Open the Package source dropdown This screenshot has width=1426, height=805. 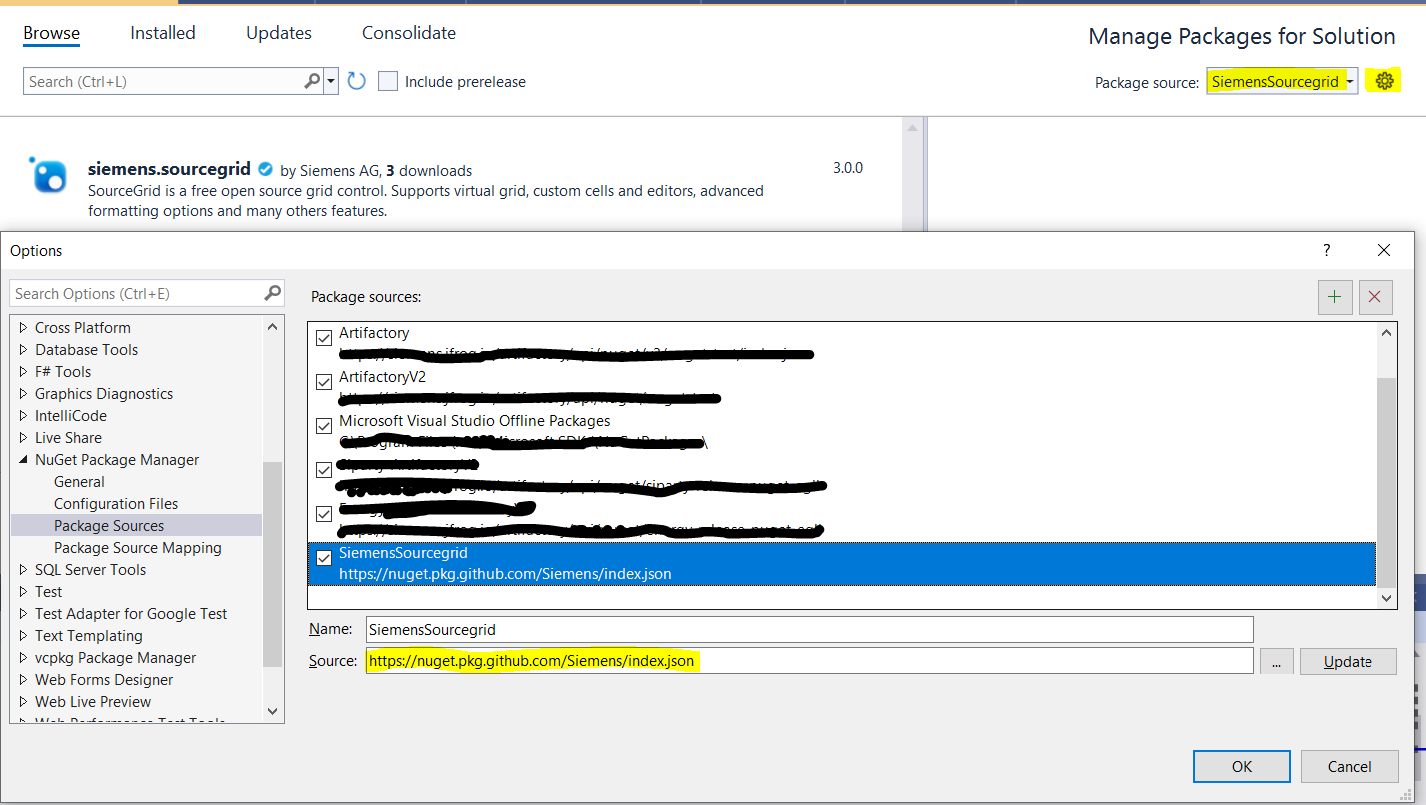tap(1282, 81)
